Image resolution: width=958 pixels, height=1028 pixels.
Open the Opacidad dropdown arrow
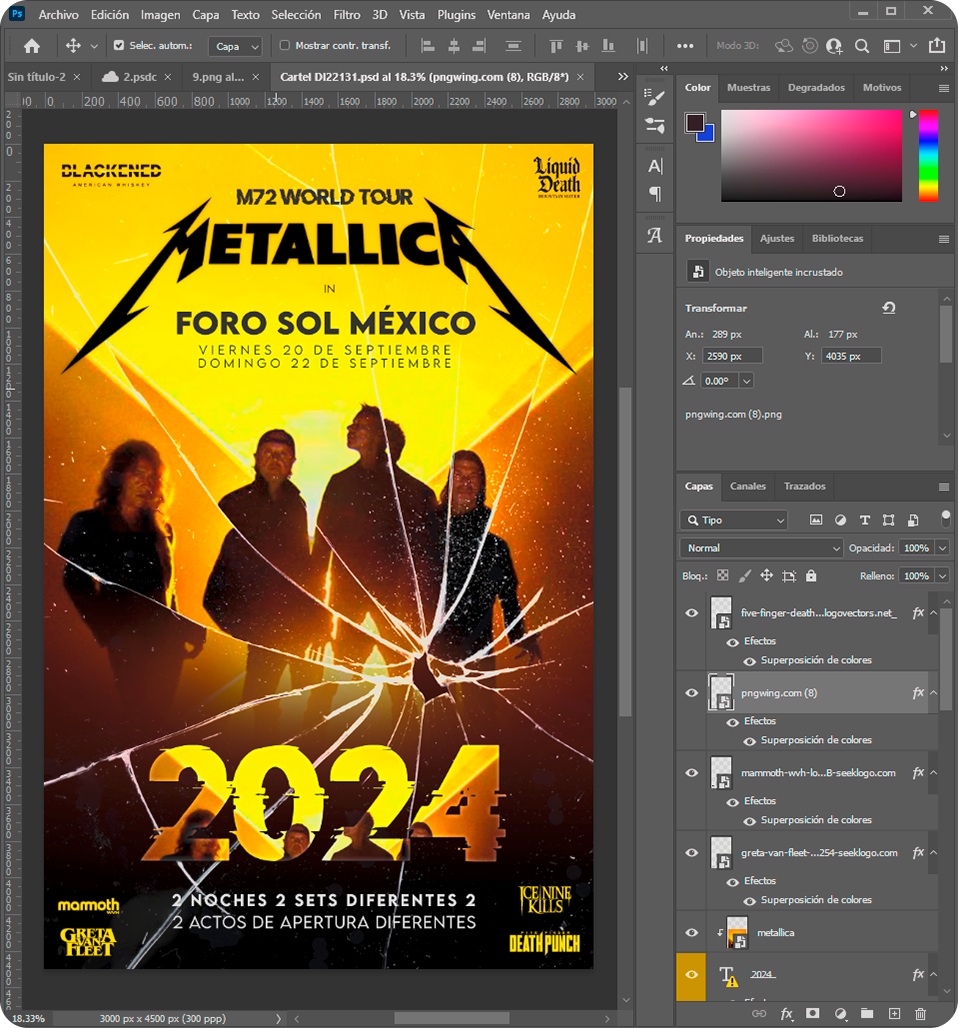(x=941, y=548)
